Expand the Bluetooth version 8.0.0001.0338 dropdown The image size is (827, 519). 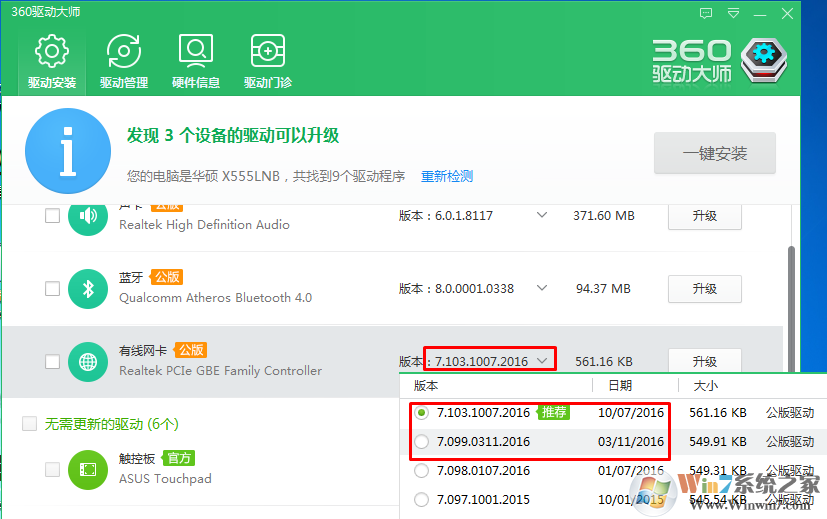(542, 288)
